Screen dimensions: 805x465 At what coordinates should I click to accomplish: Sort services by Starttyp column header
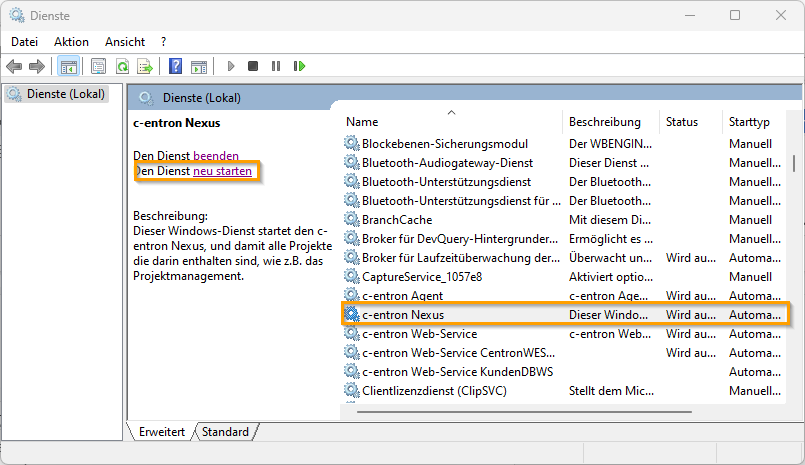749,122
